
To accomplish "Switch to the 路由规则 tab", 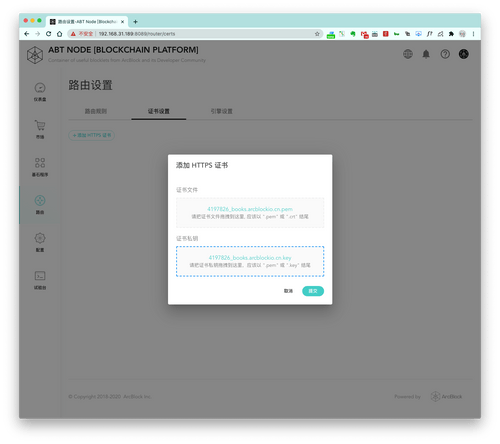I will (96, 111).
